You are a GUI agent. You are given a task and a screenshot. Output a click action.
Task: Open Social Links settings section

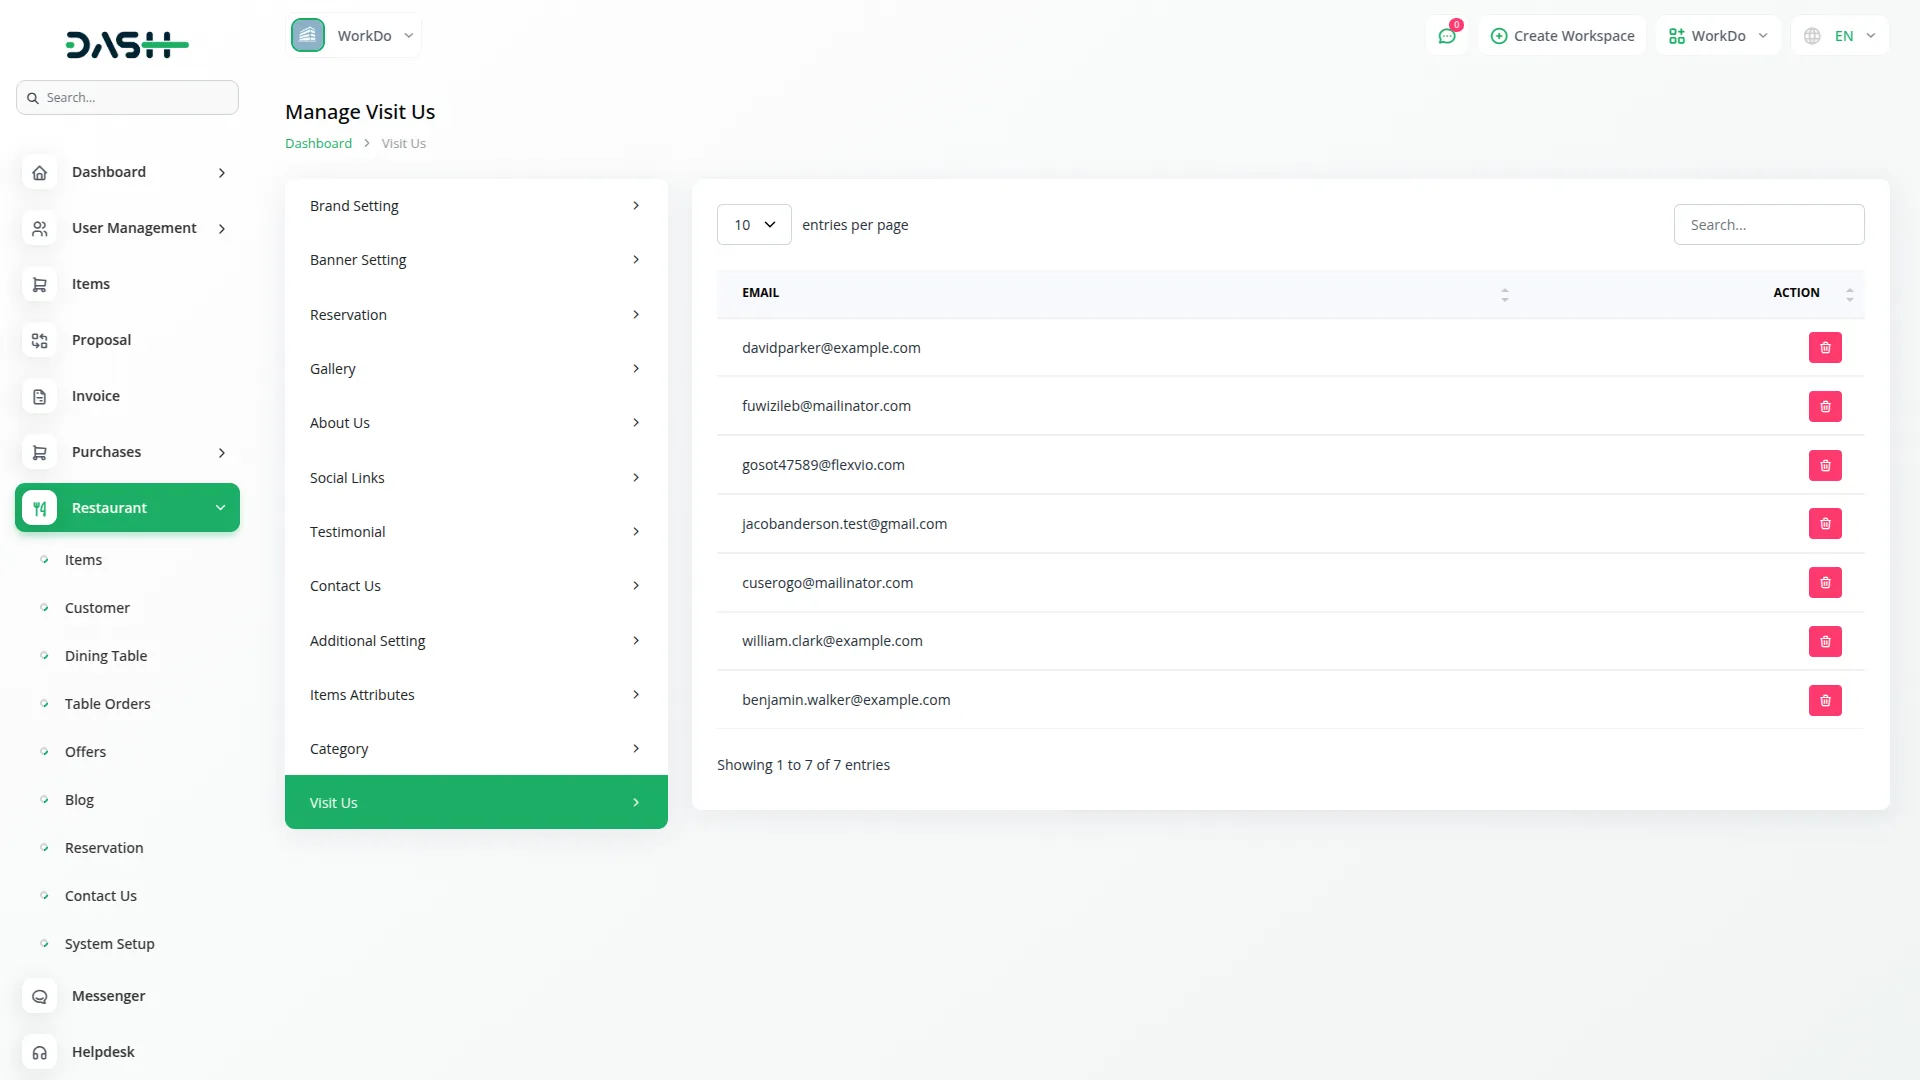click(476, 478)
